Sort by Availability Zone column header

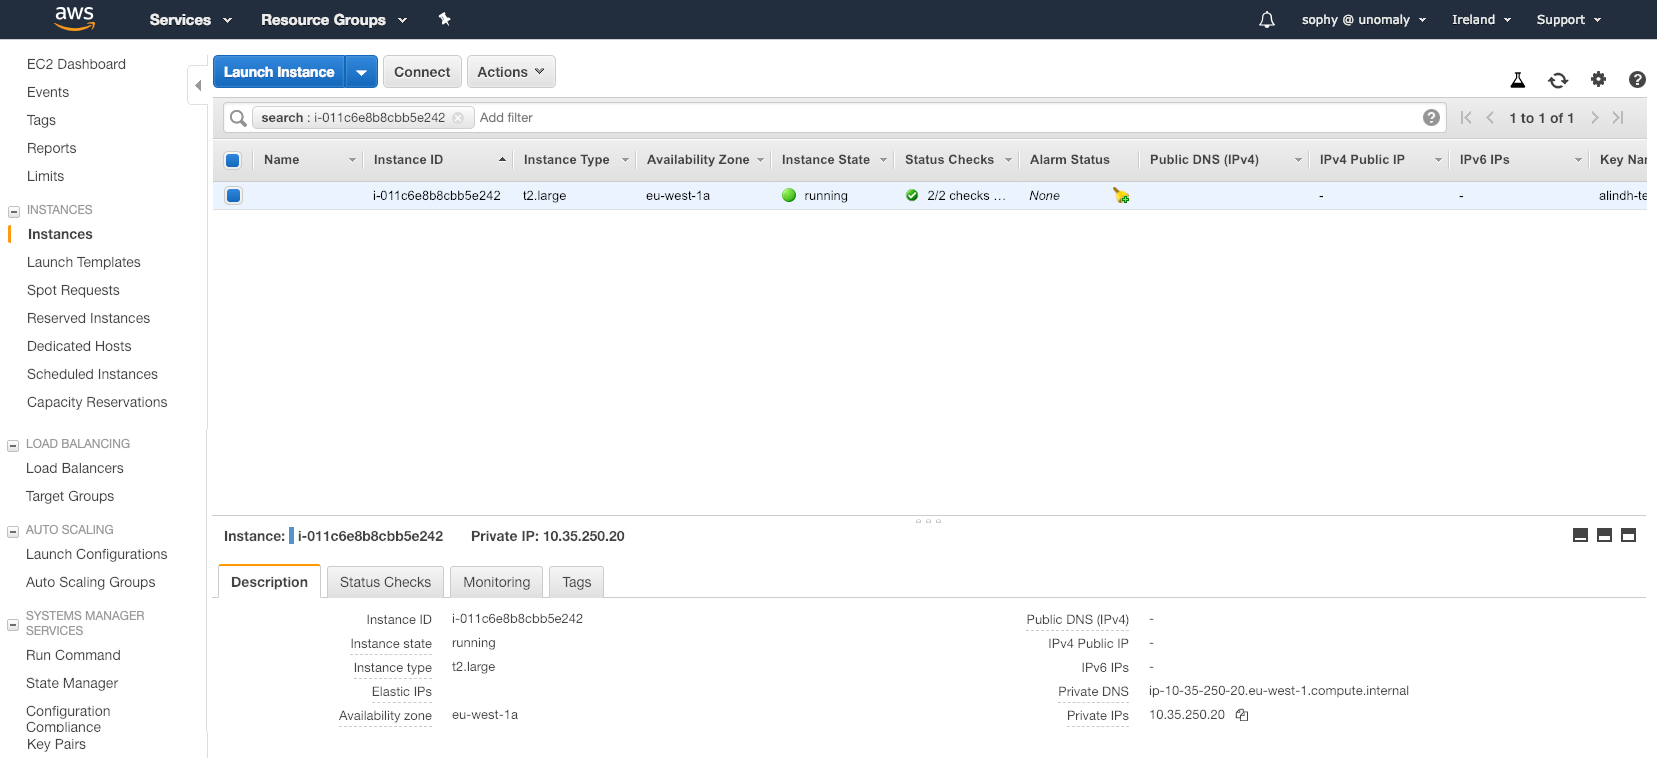[x=705, y=160]
